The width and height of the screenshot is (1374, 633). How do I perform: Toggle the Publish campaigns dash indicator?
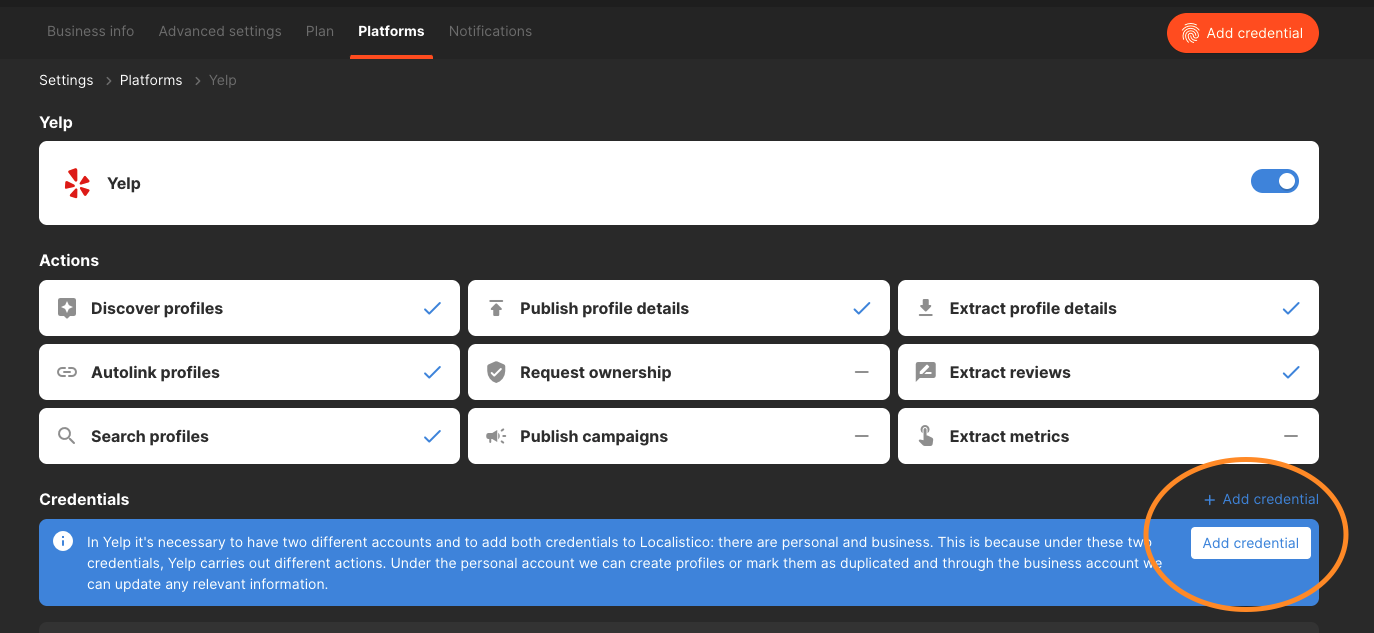coord(862,436)
